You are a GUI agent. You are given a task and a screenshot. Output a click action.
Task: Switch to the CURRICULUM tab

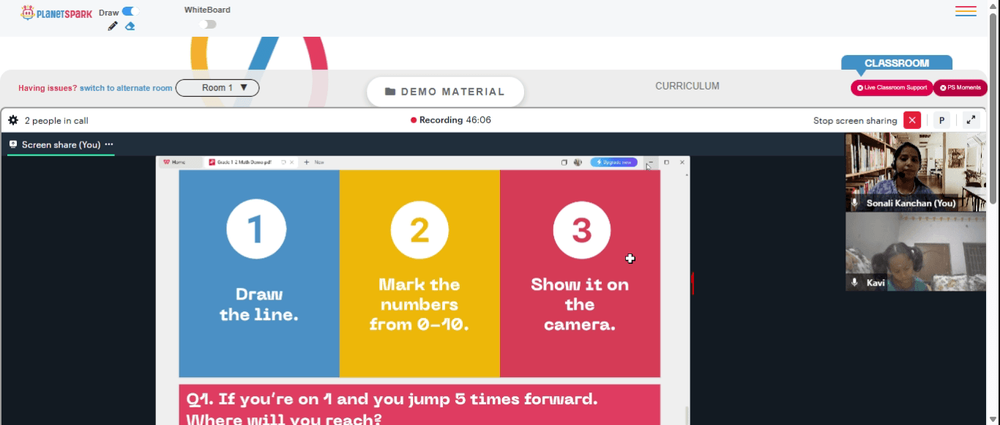click(x=687, y=86)
